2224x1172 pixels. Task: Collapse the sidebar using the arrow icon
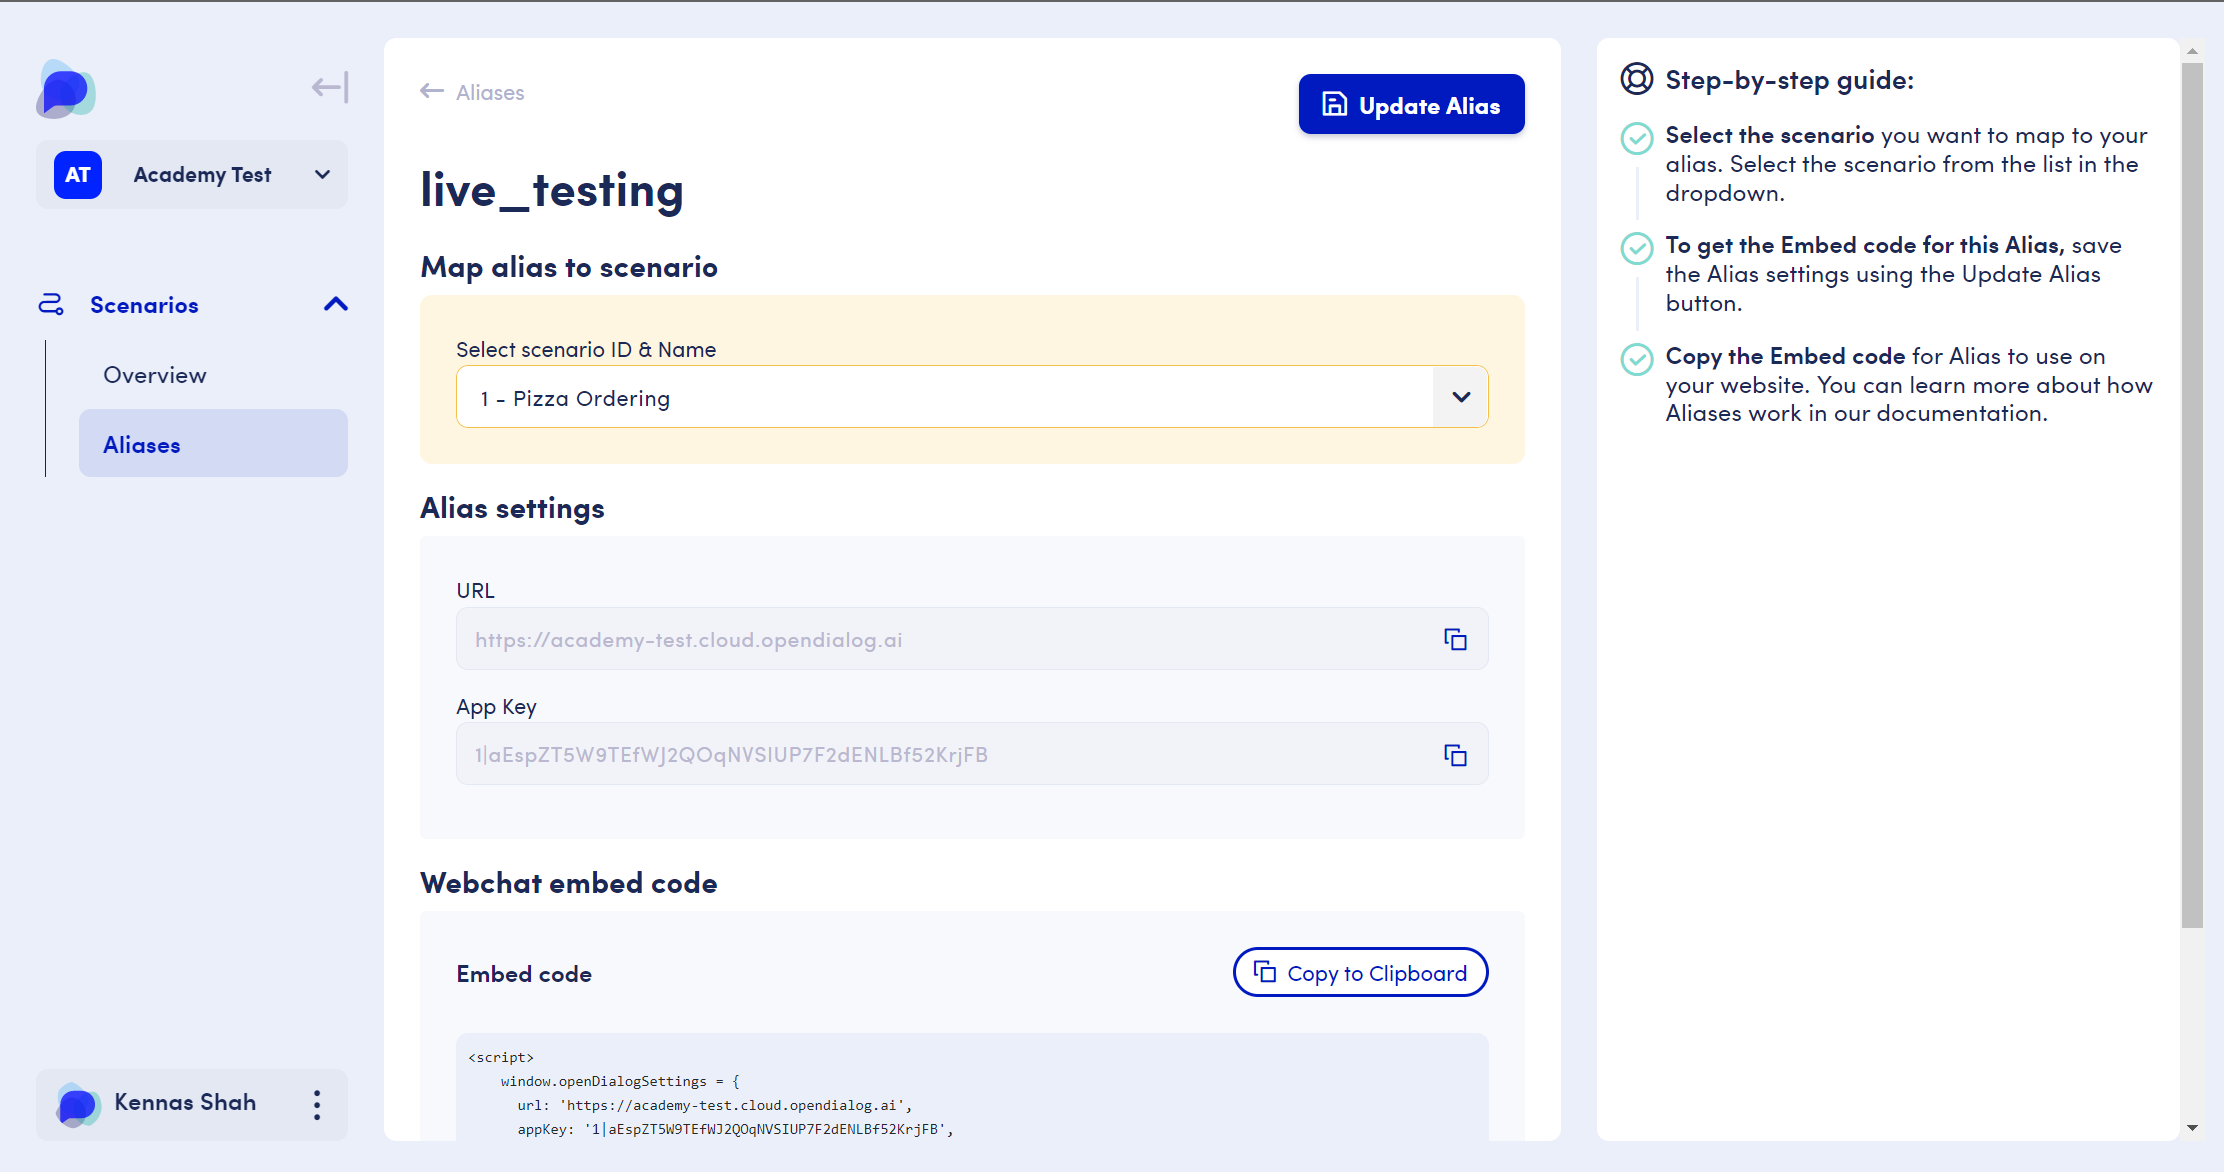point(329,87)
